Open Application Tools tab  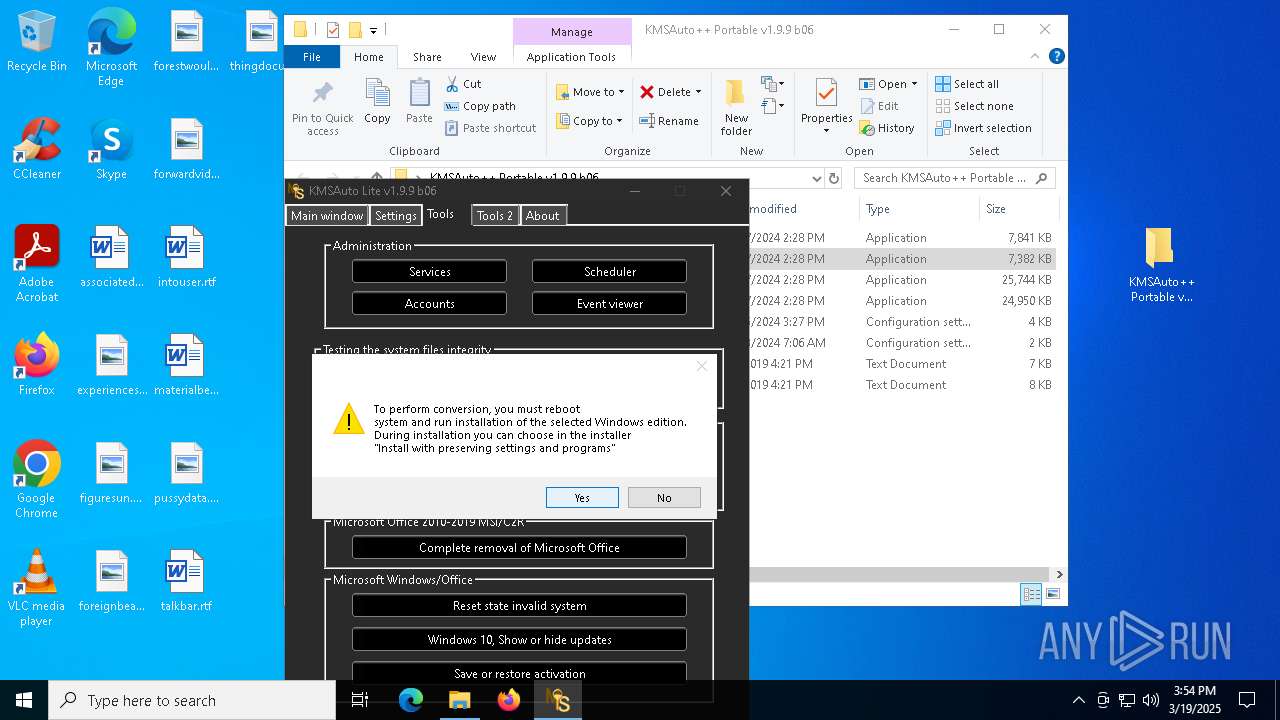click(571, 57)
